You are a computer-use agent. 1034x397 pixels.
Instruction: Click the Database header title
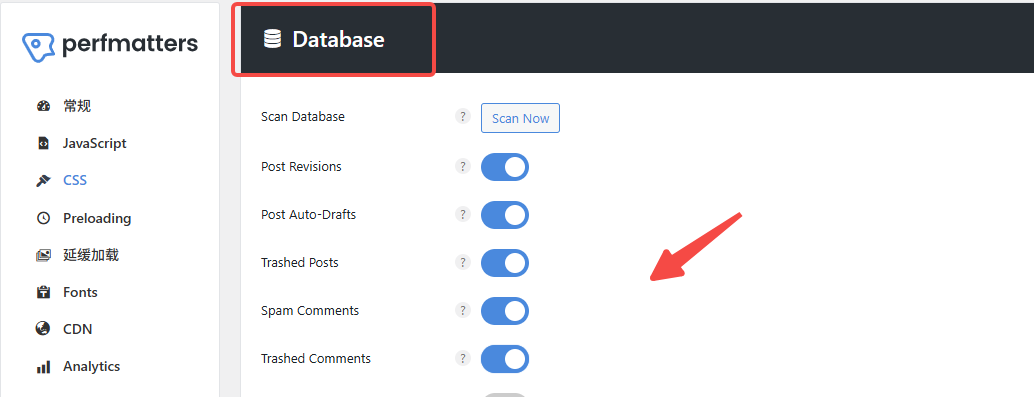point(338,40)
